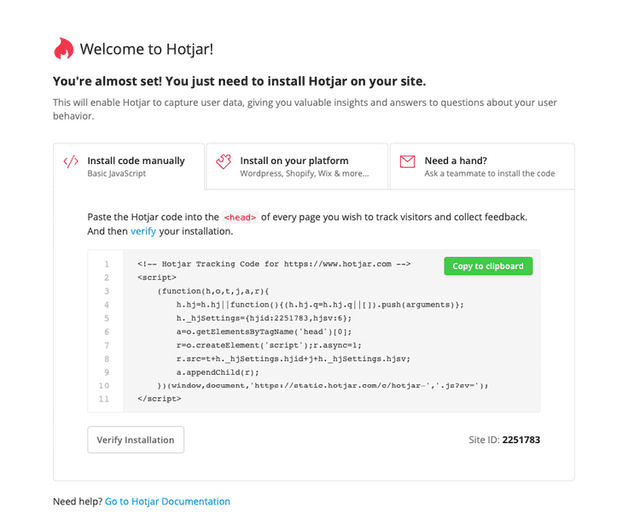Image resolution: width=640 pixels, height=526 pixels.
Task: Switch to Install on your platform tab
Action: [297, 166]
